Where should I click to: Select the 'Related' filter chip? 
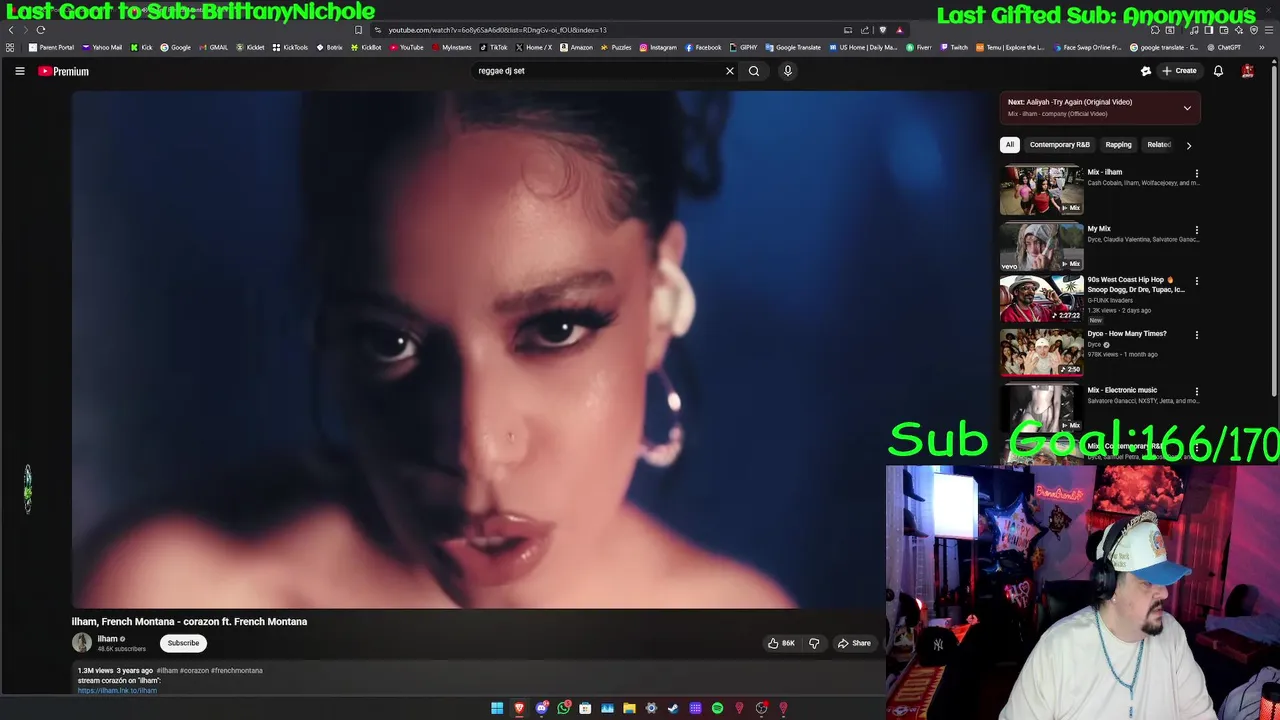click(x=1159, y=145)
